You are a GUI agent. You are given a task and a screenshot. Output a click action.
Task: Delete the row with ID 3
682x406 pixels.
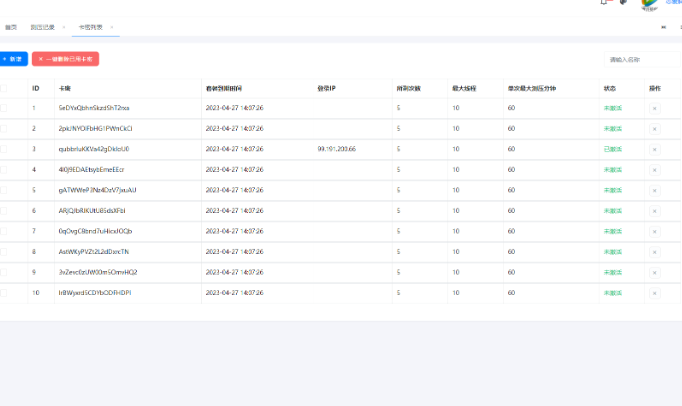pos(655,149)
